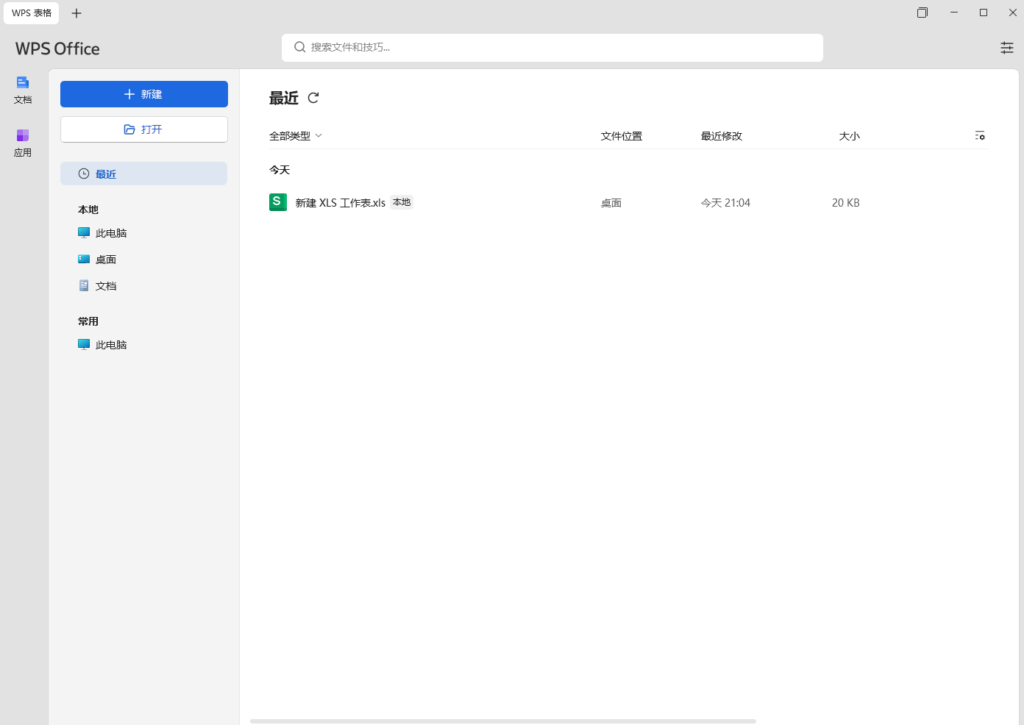This screenshot has width=1024, height=725.
Task: Open the 应用 apps panel
Action: click(x=22, y=142)
